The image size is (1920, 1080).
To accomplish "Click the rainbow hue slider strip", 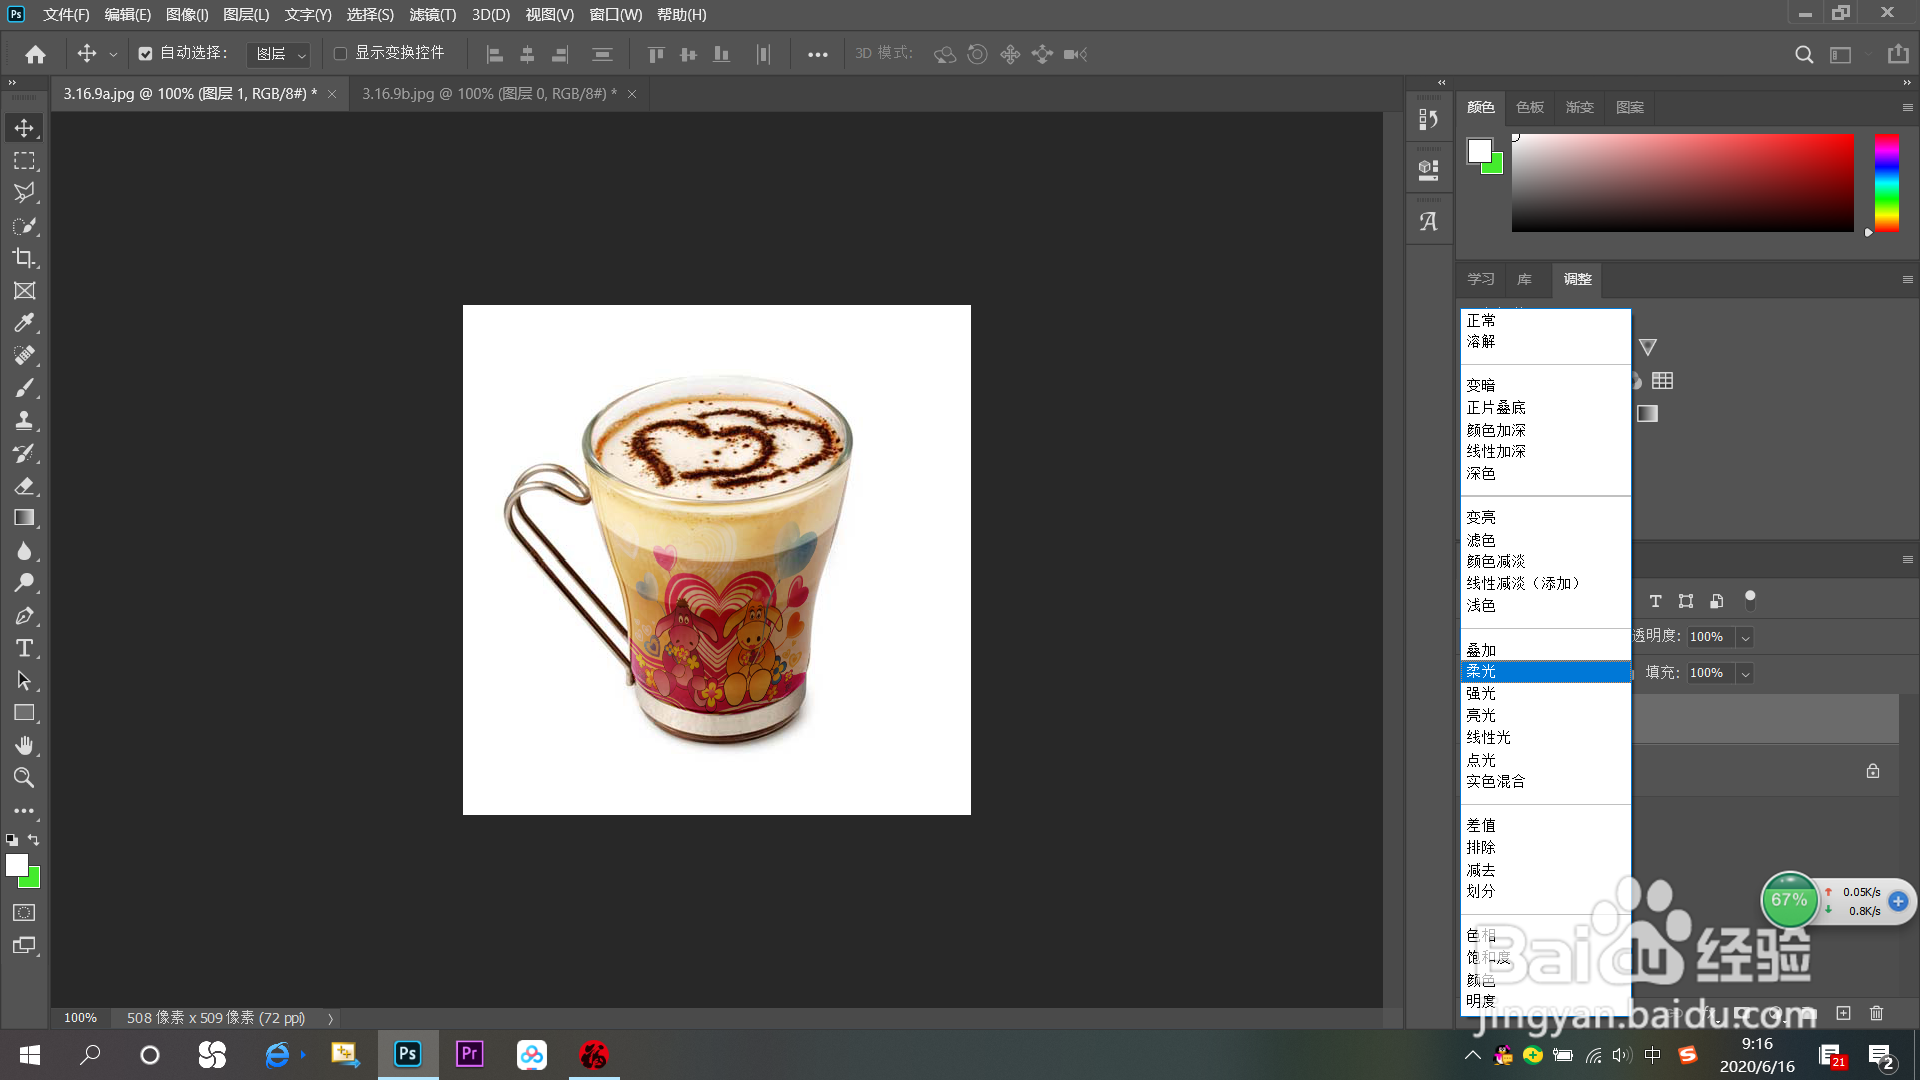I will tap(1886, 182).
